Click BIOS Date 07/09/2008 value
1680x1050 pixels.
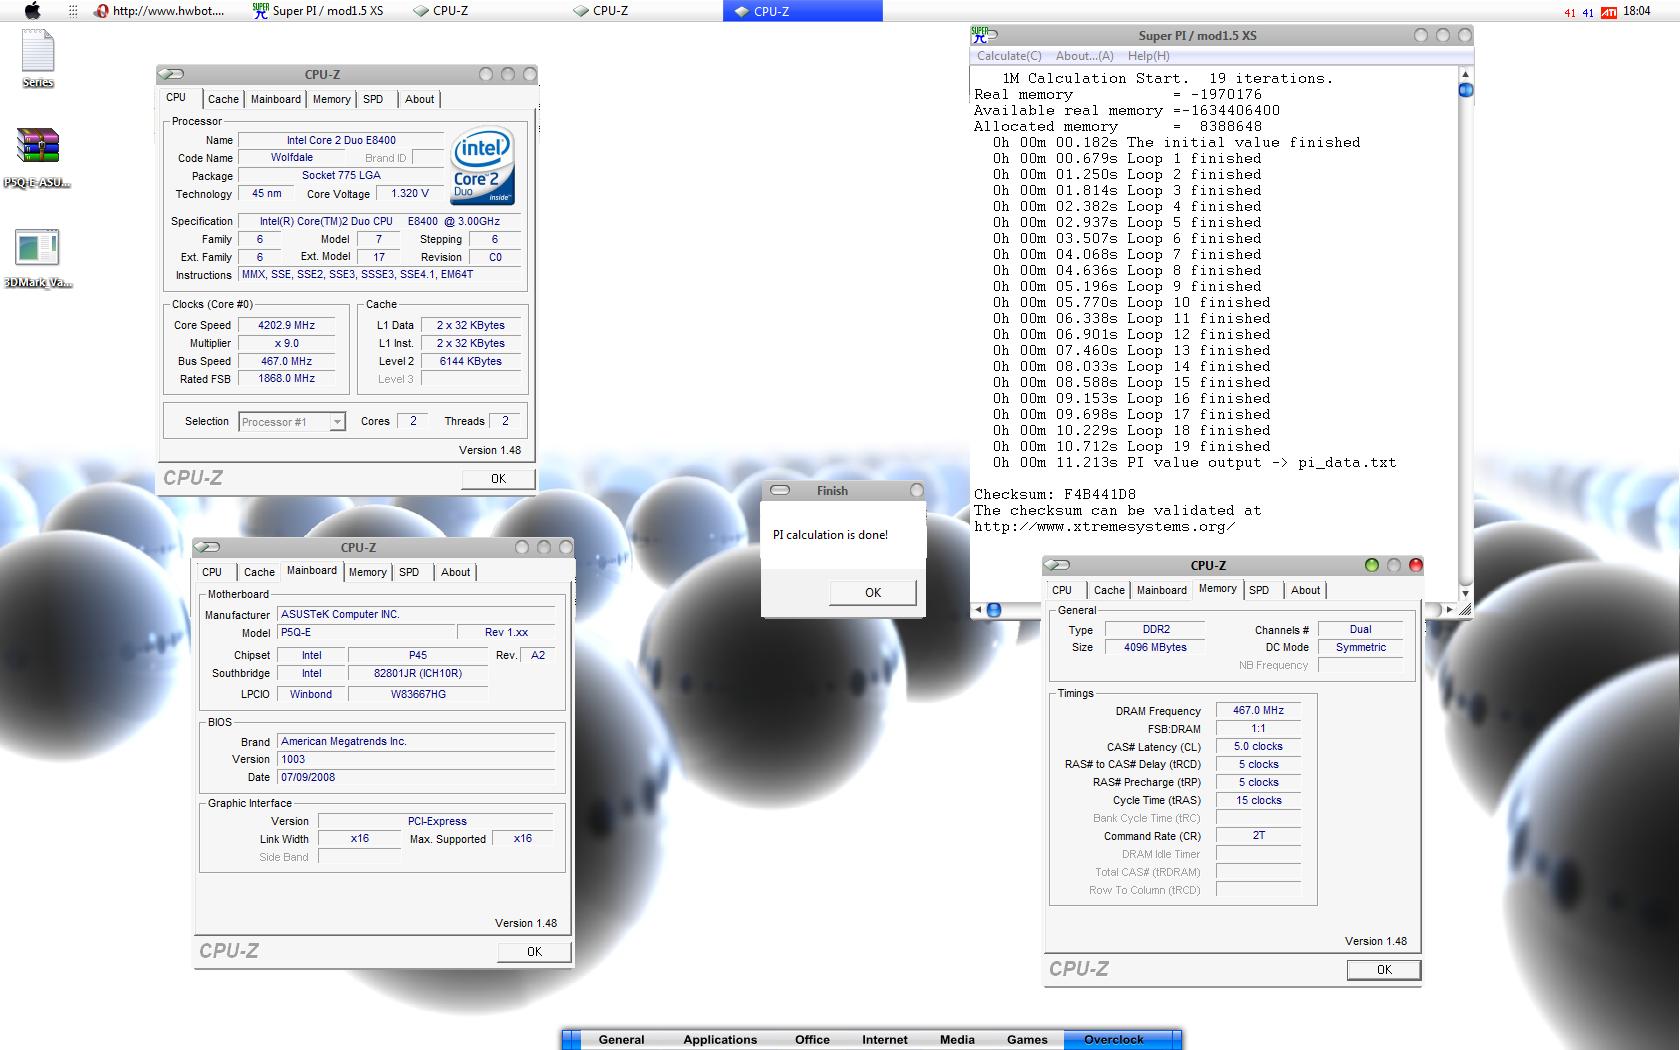416,777
